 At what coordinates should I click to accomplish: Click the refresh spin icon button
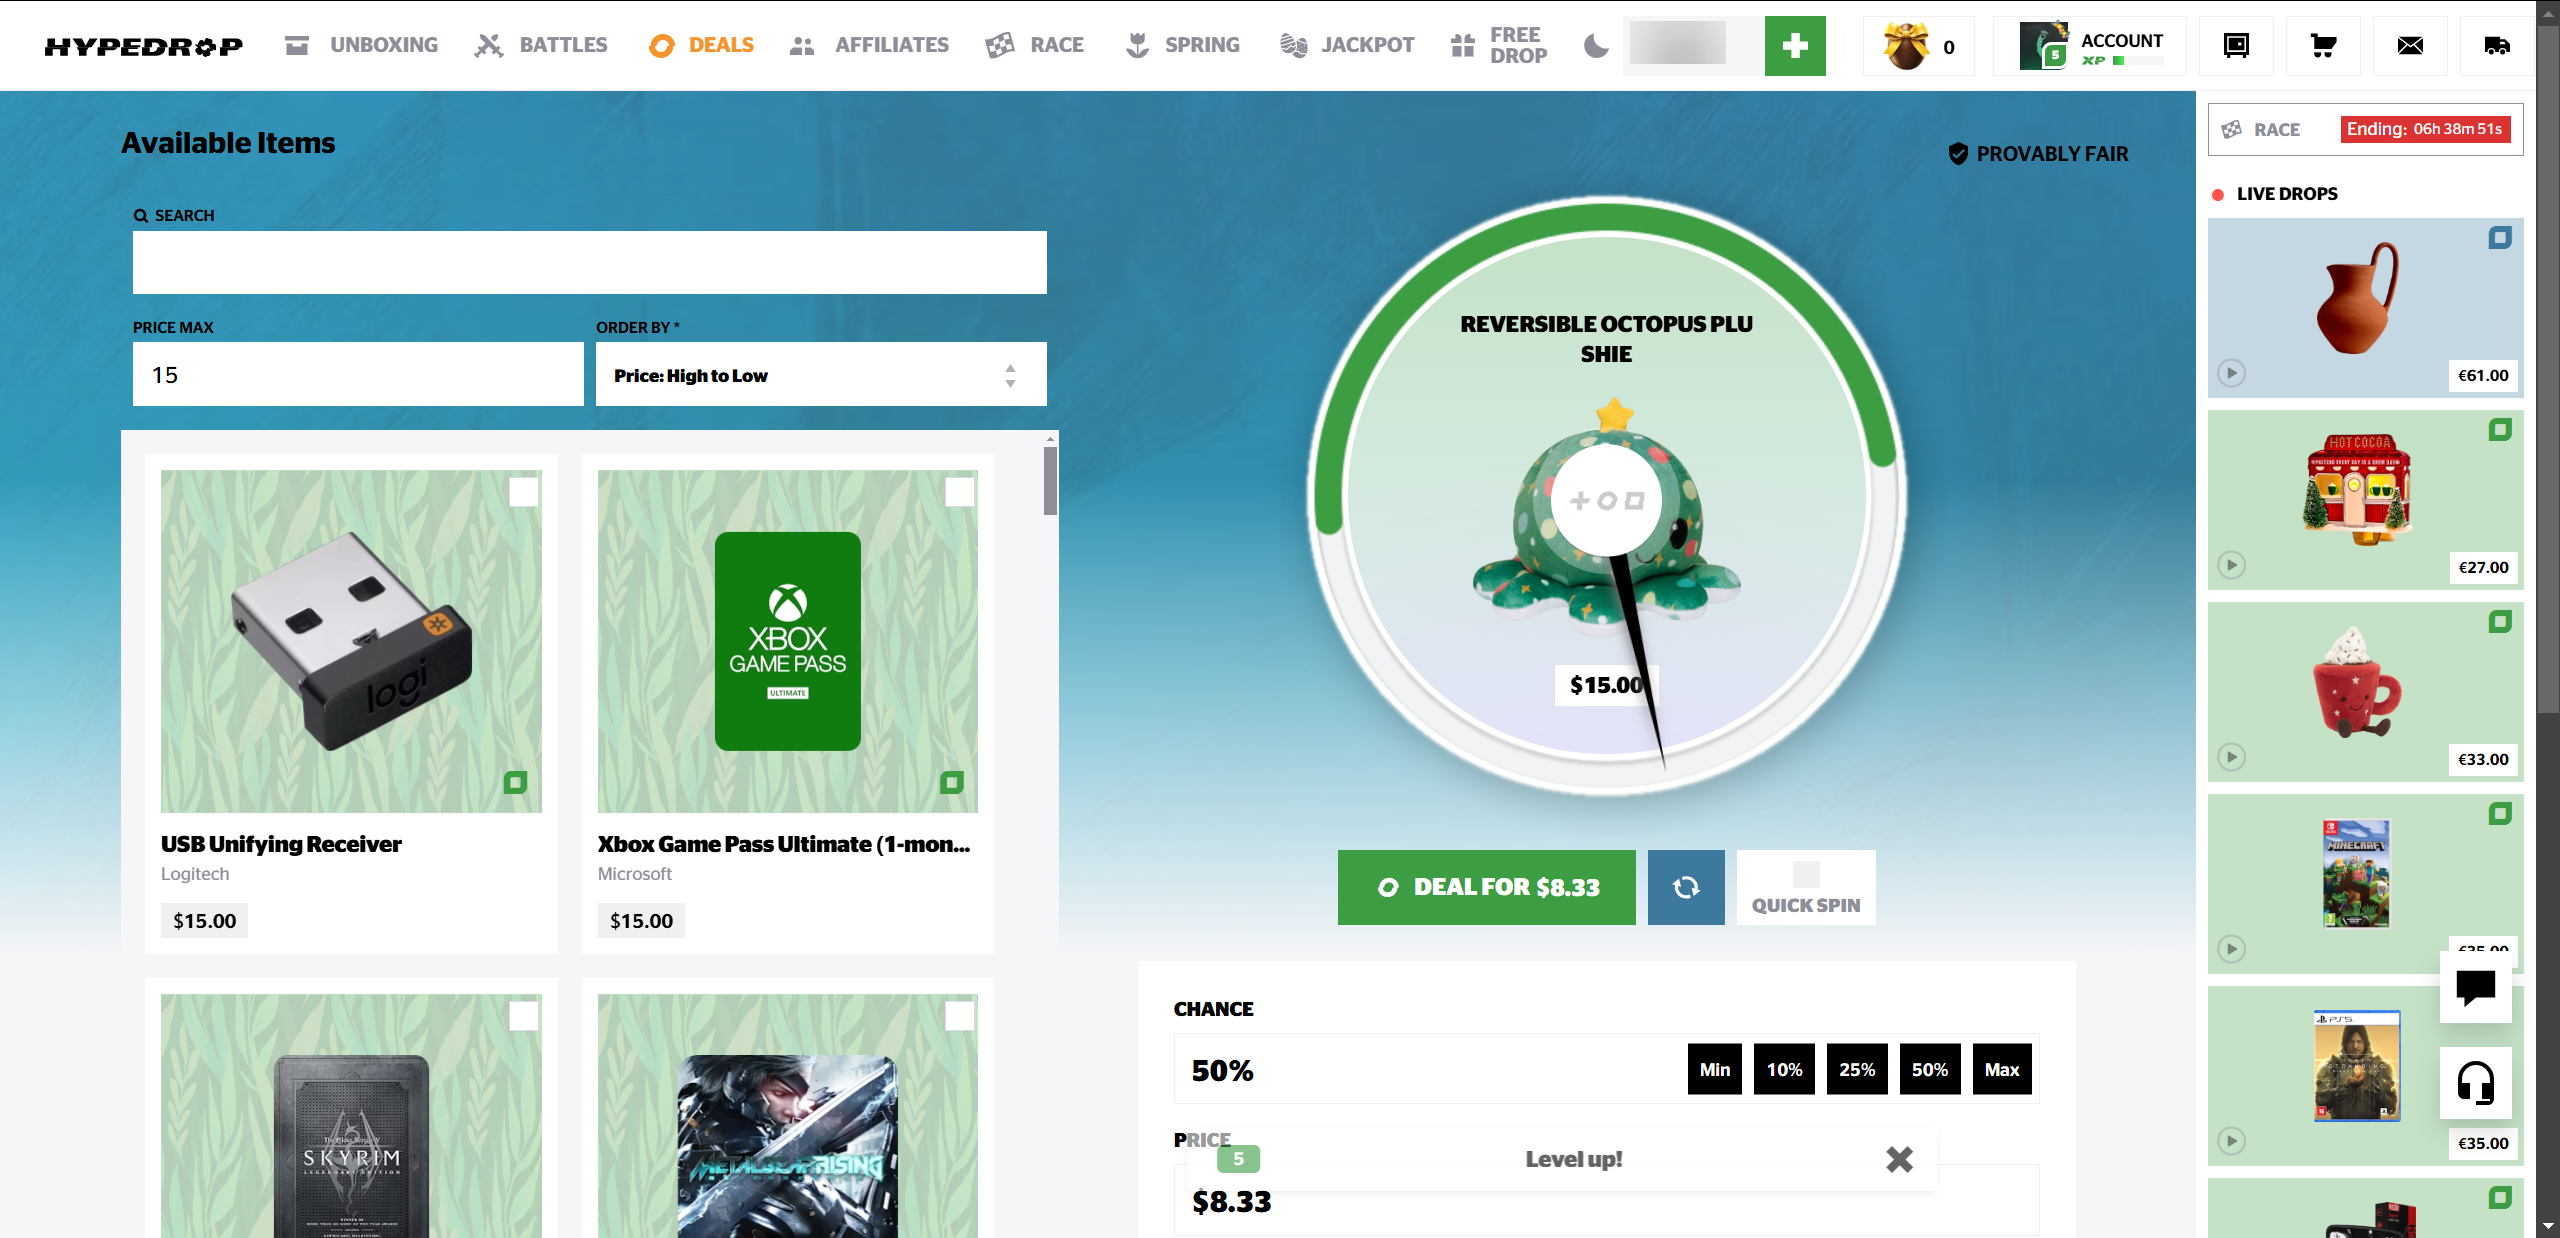1686,887
